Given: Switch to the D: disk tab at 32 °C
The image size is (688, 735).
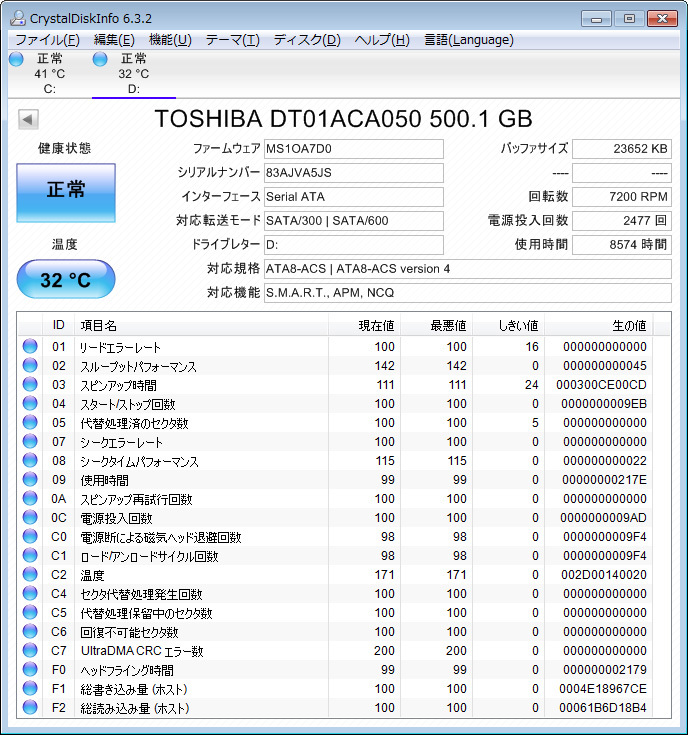Looking at the screenshot, I should coord(134,74).
